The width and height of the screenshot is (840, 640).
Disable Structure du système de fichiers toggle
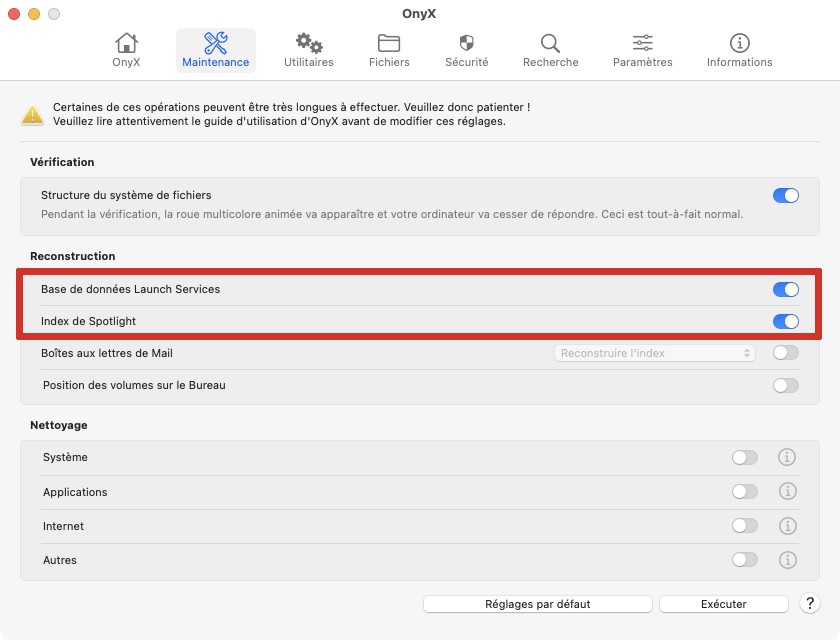(785, 195)
